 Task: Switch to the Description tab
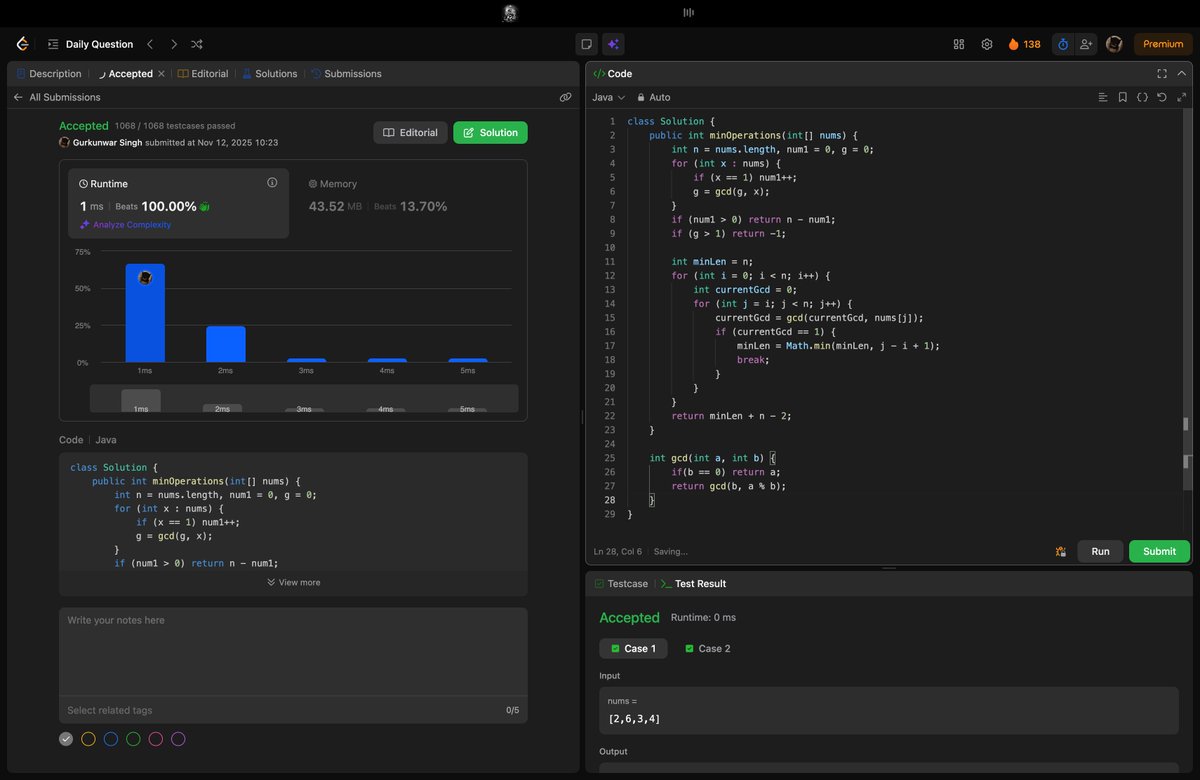click(49, 74)
